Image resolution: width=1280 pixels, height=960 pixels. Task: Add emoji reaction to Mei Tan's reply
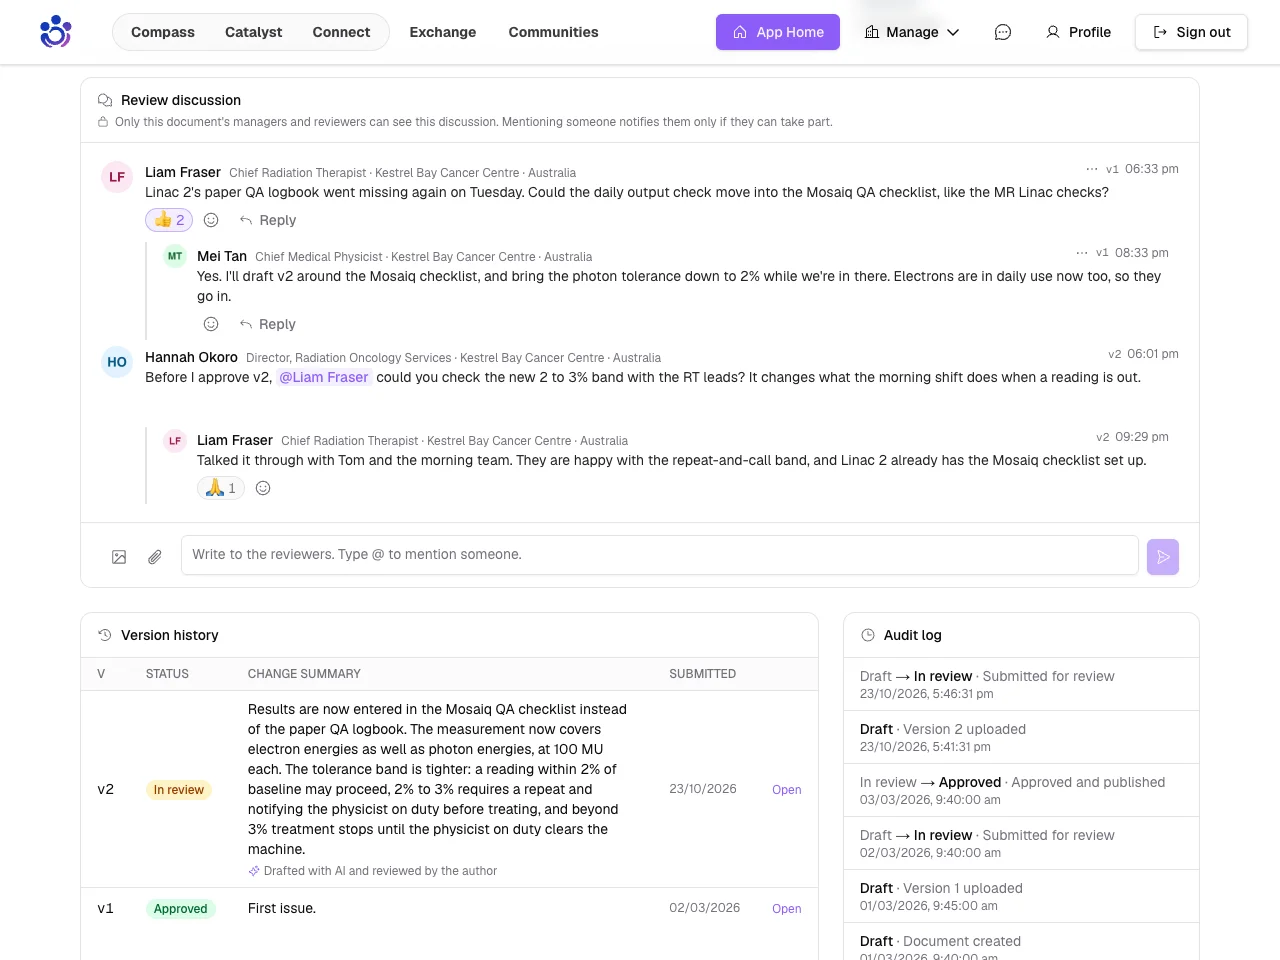click(x=211, y=324)
